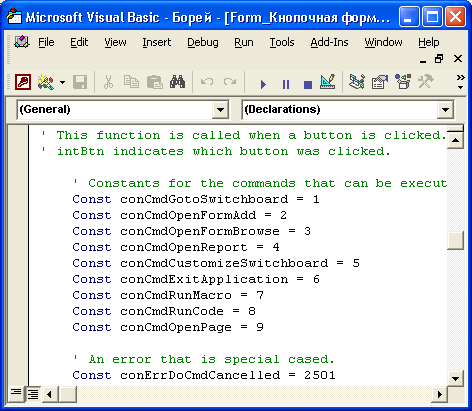Open the Project Explorer icon
Screen dimensions: 472x411
pyautogui.click(x=357, y=82)
